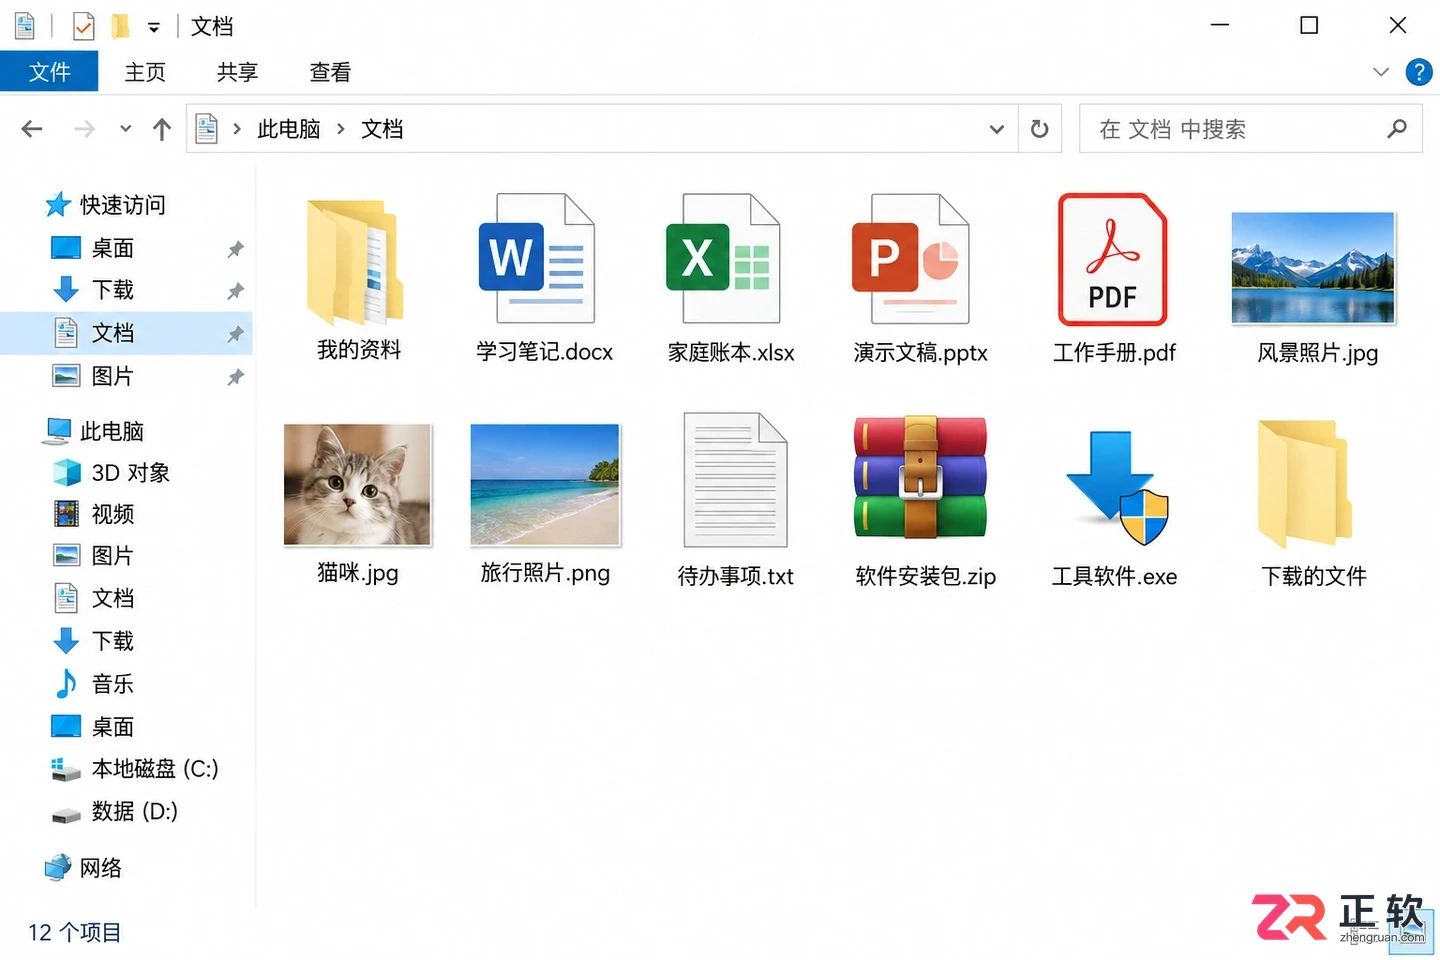This screenshot has height=960, width=1440.
Task: Click the chevron after 此电脑 in address bar
Action: click(x=341, y=129)
